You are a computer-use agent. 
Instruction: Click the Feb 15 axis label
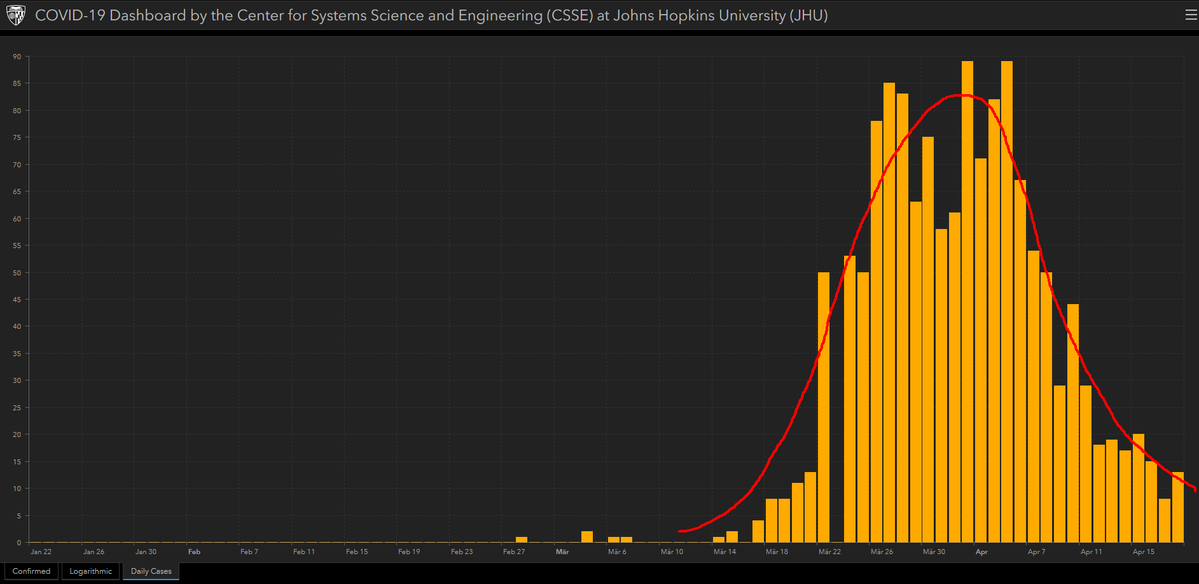(357, 551)
